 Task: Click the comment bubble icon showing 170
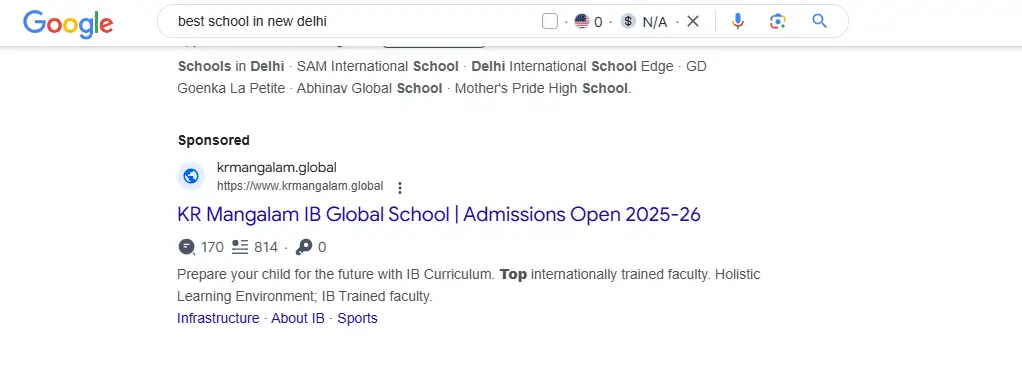coord(186,247)
